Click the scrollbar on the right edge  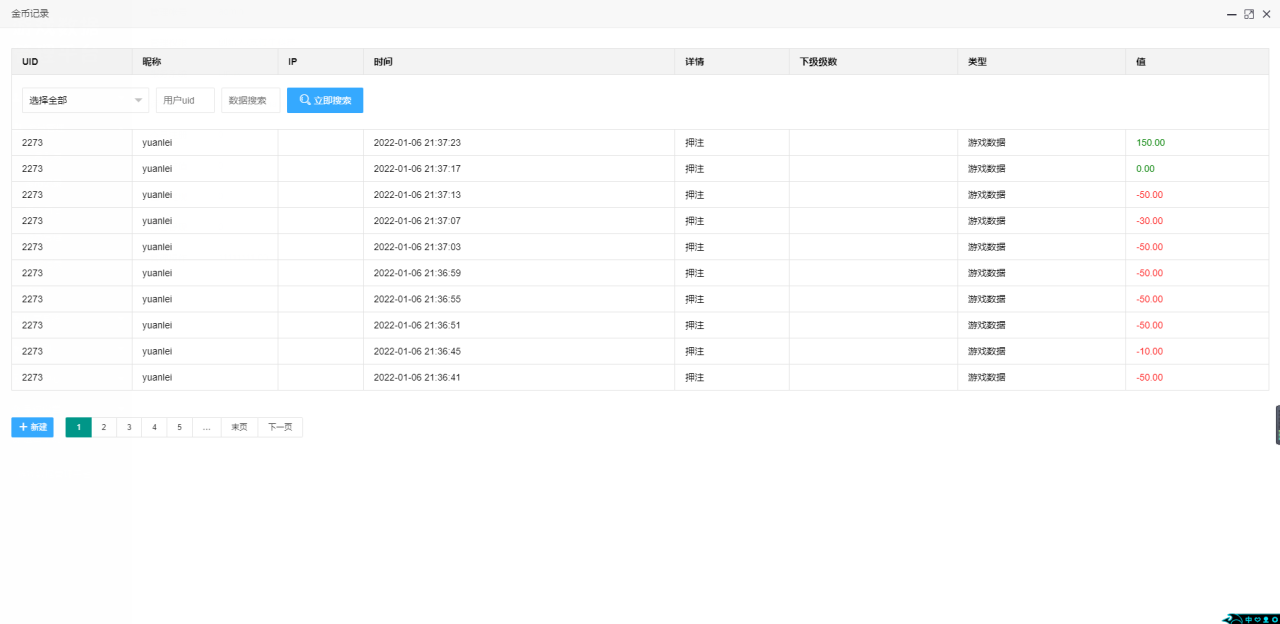click(1276, 420)
